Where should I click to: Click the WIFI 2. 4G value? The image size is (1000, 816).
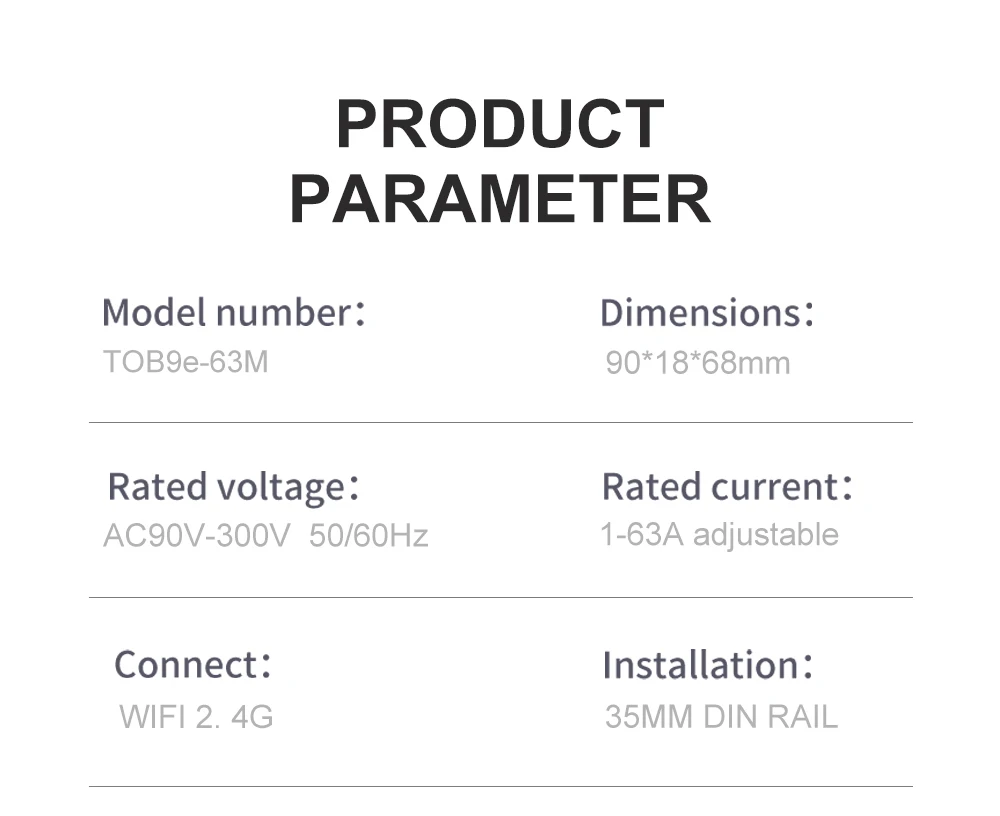(x=196, y=716)
